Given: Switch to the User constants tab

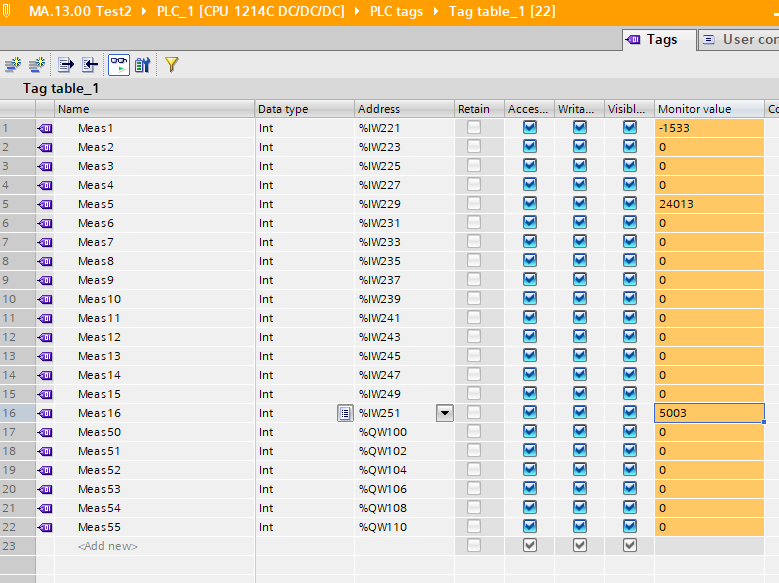Looking at the screenshot, I should tap(740, 39).
